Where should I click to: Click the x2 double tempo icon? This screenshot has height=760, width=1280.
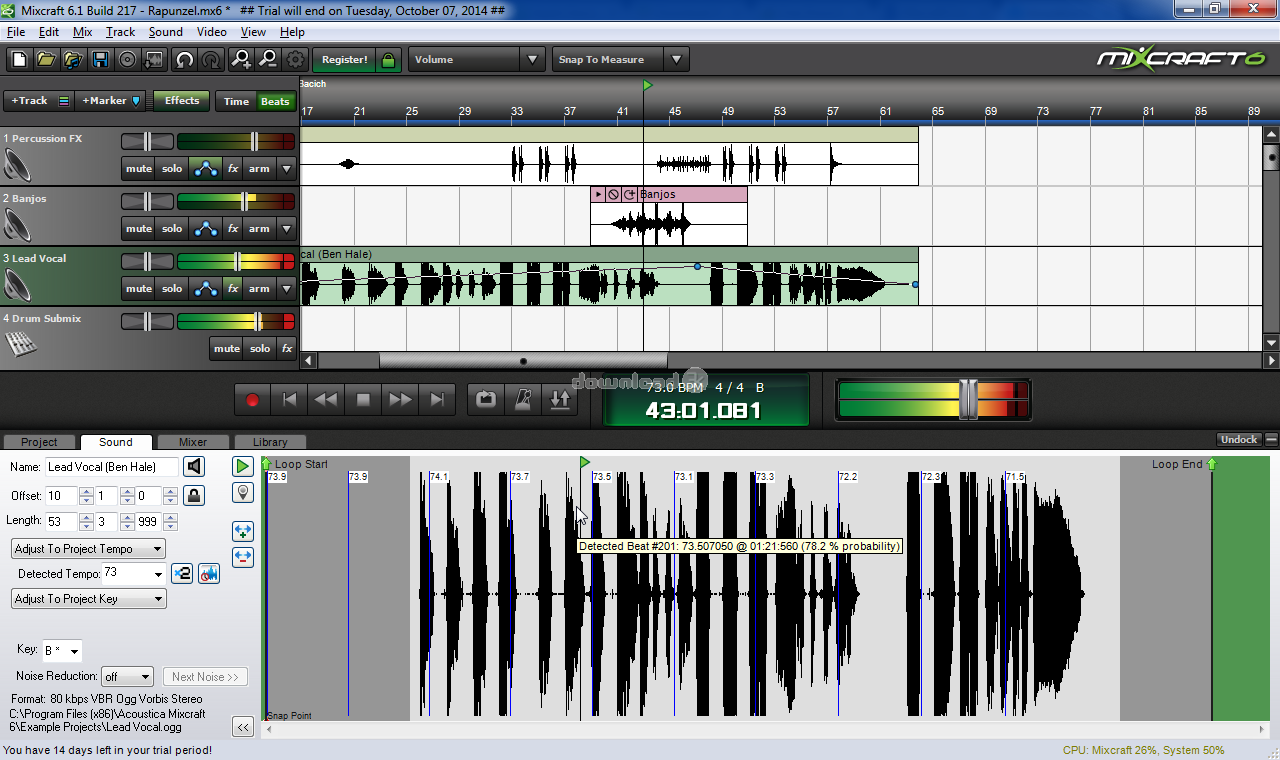tap(182, 574)
